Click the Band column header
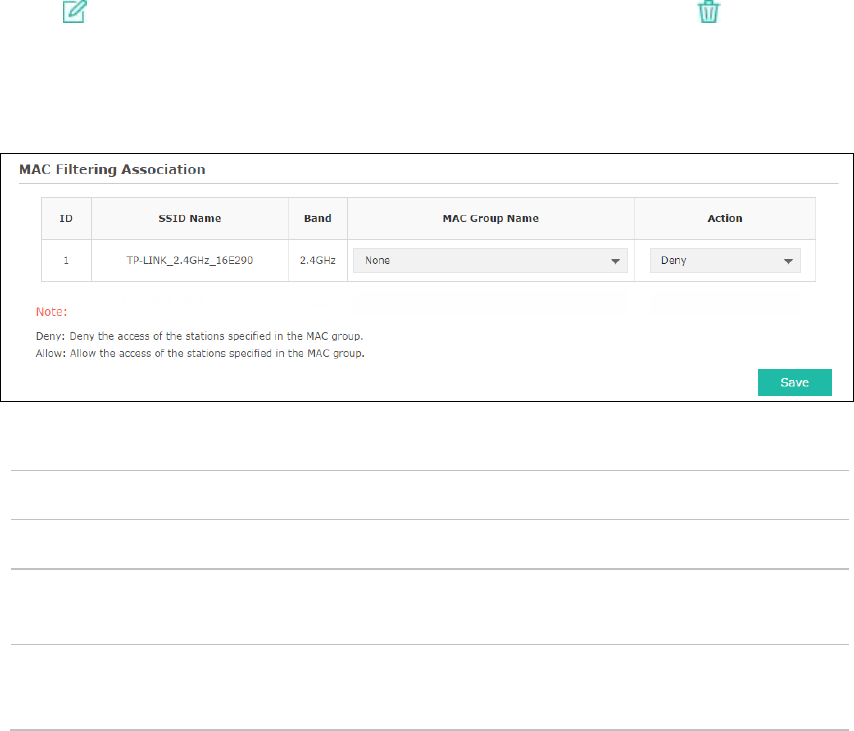Viewport: 854px width, 731px height. pos(318,218)
